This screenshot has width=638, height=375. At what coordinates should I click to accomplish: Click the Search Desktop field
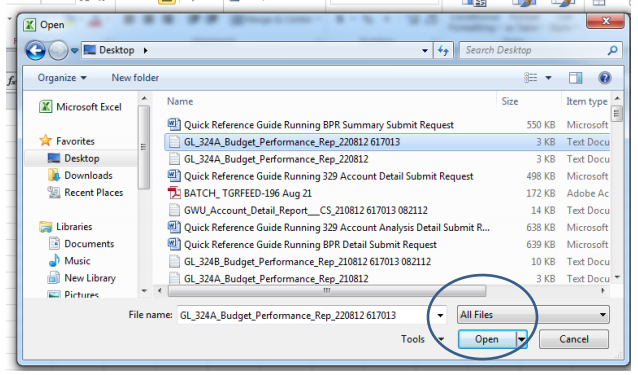tap(540, 50)
